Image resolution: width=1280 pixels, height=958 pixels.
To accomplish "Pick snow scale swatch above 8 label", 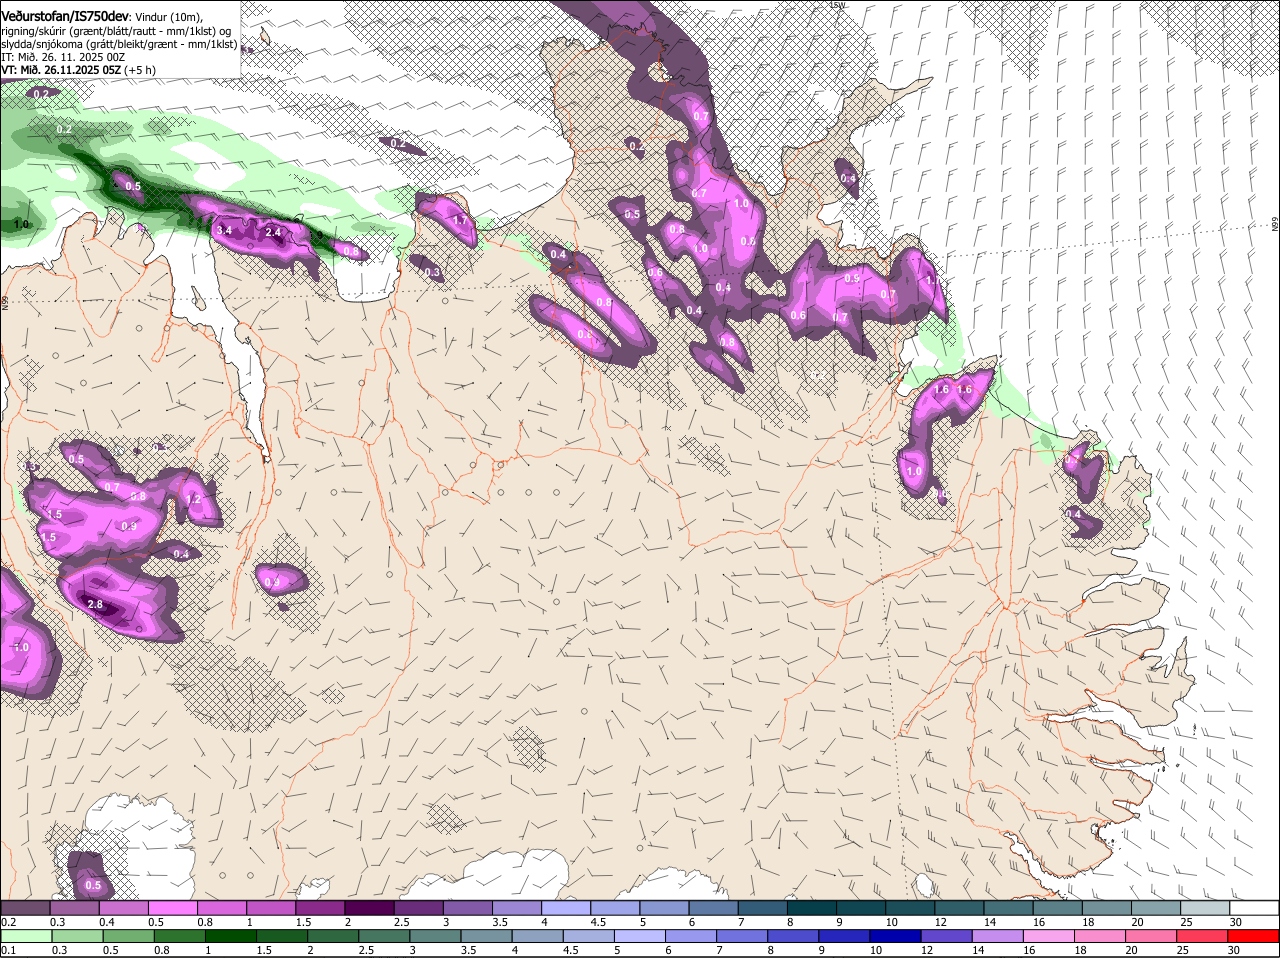I will tap(811, 907).
